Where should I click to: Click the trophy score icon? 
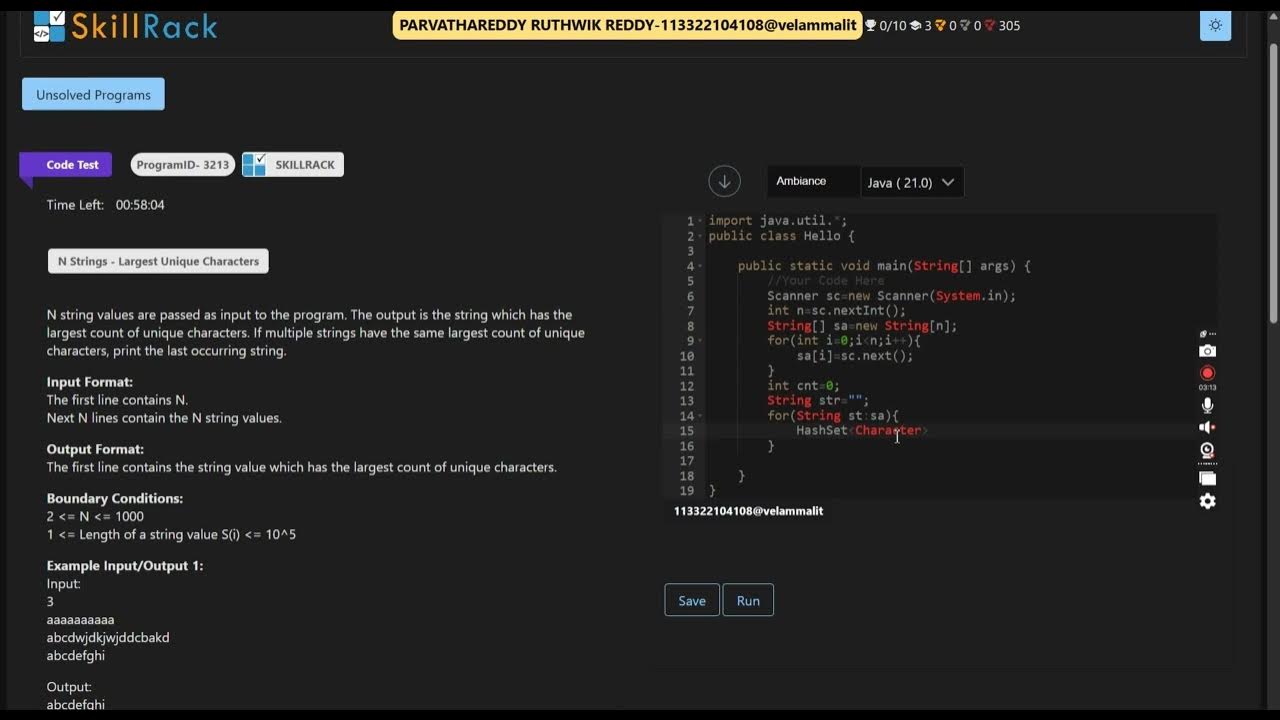point(870,26)
